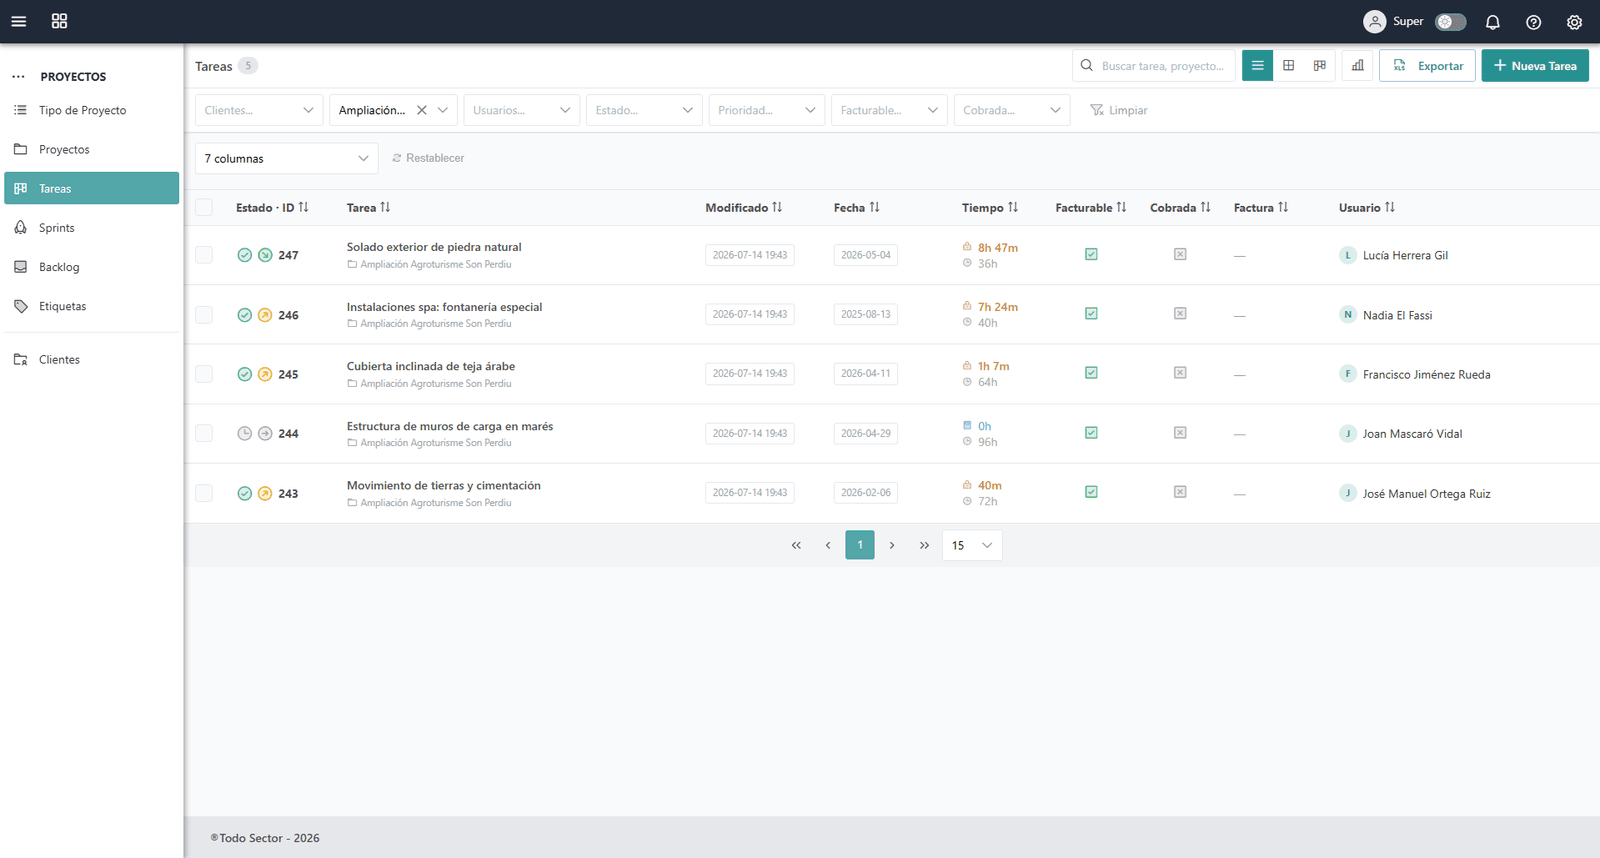
Task: Select the row checkbox for task 245
Action: tap(204, 374)
